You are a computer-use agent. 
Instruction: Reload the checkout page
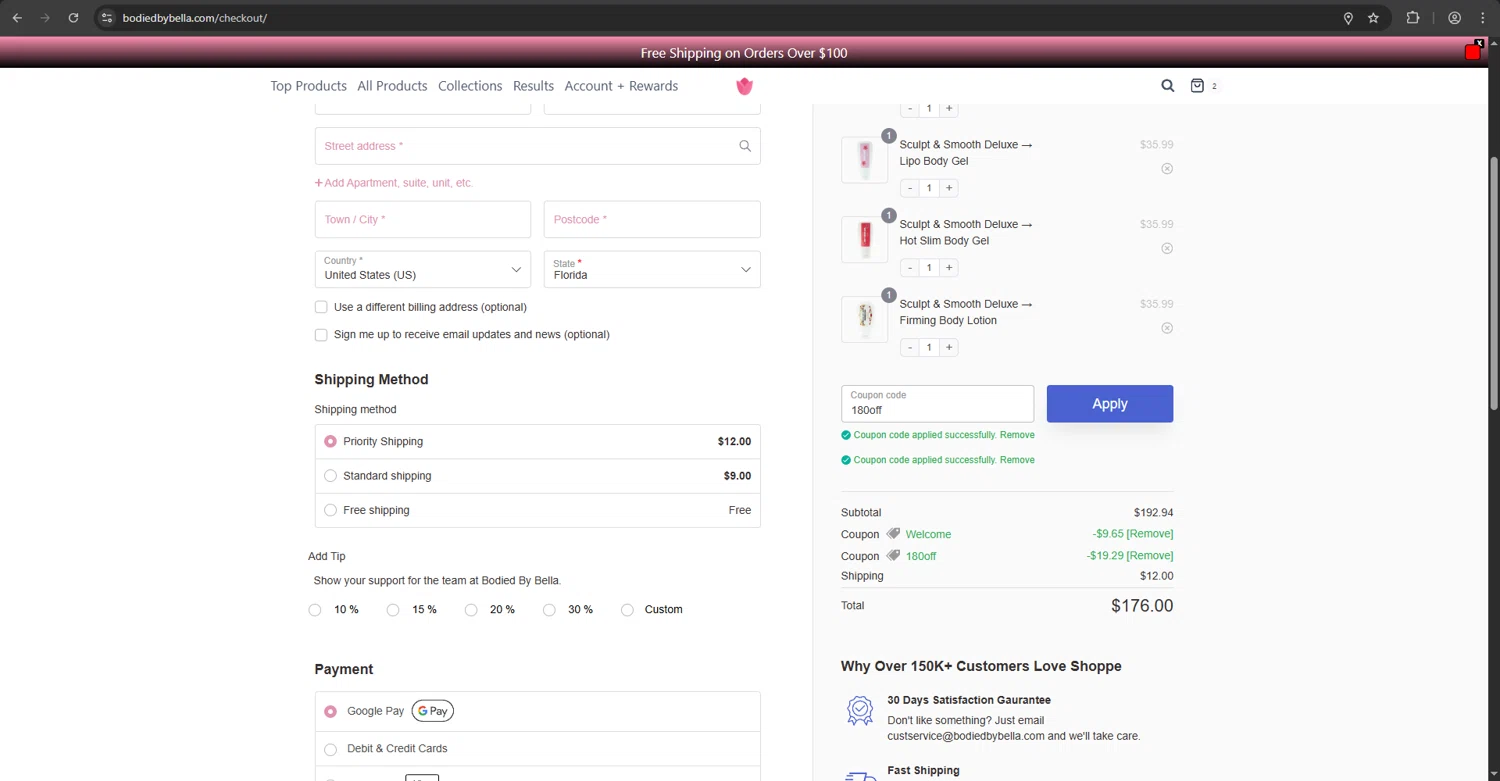click(x=73, y=18)
